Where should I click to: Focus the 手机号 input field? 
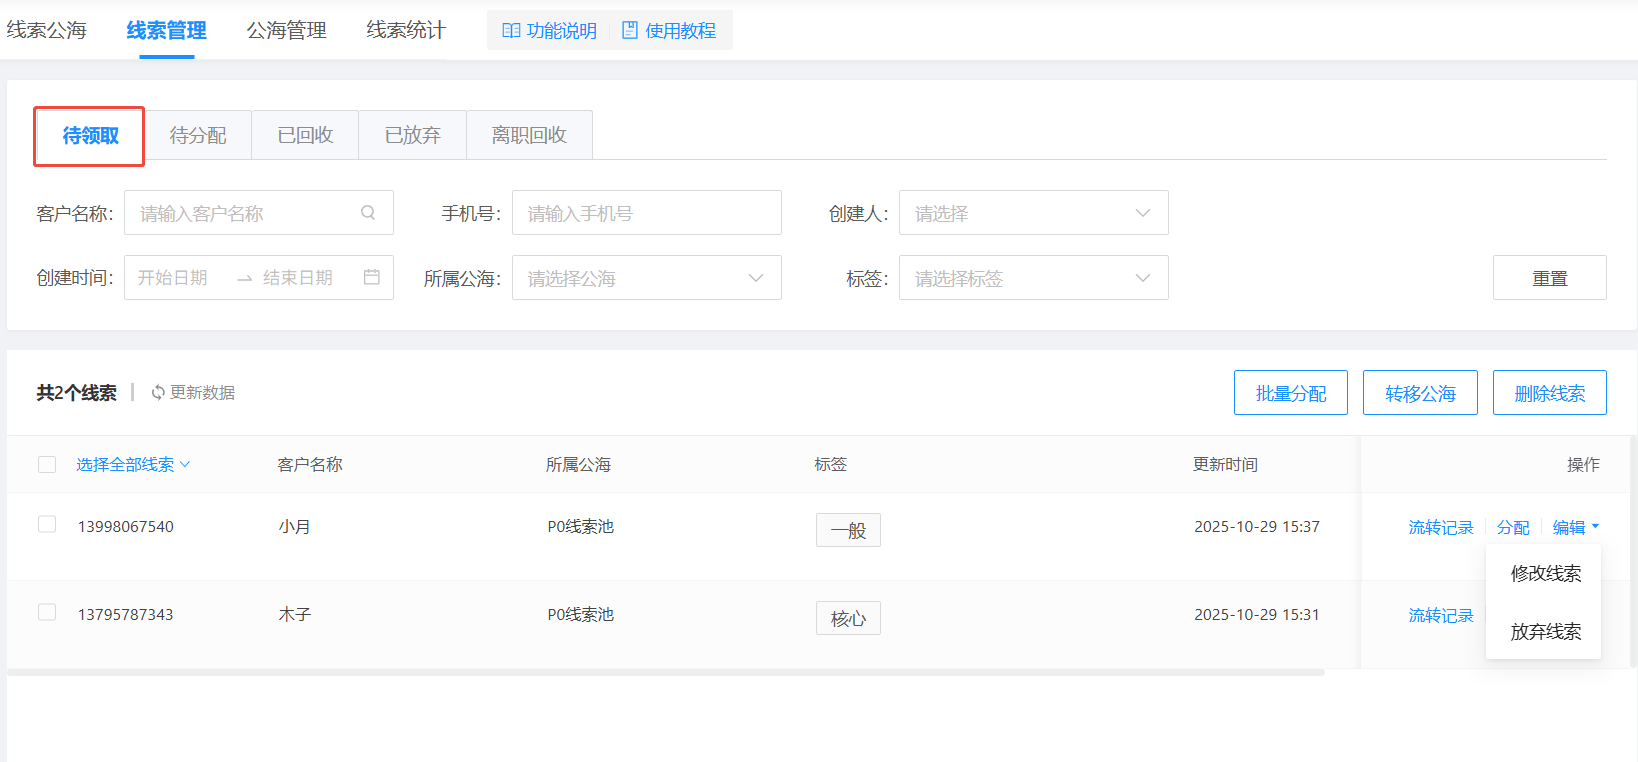click(646, 213)
